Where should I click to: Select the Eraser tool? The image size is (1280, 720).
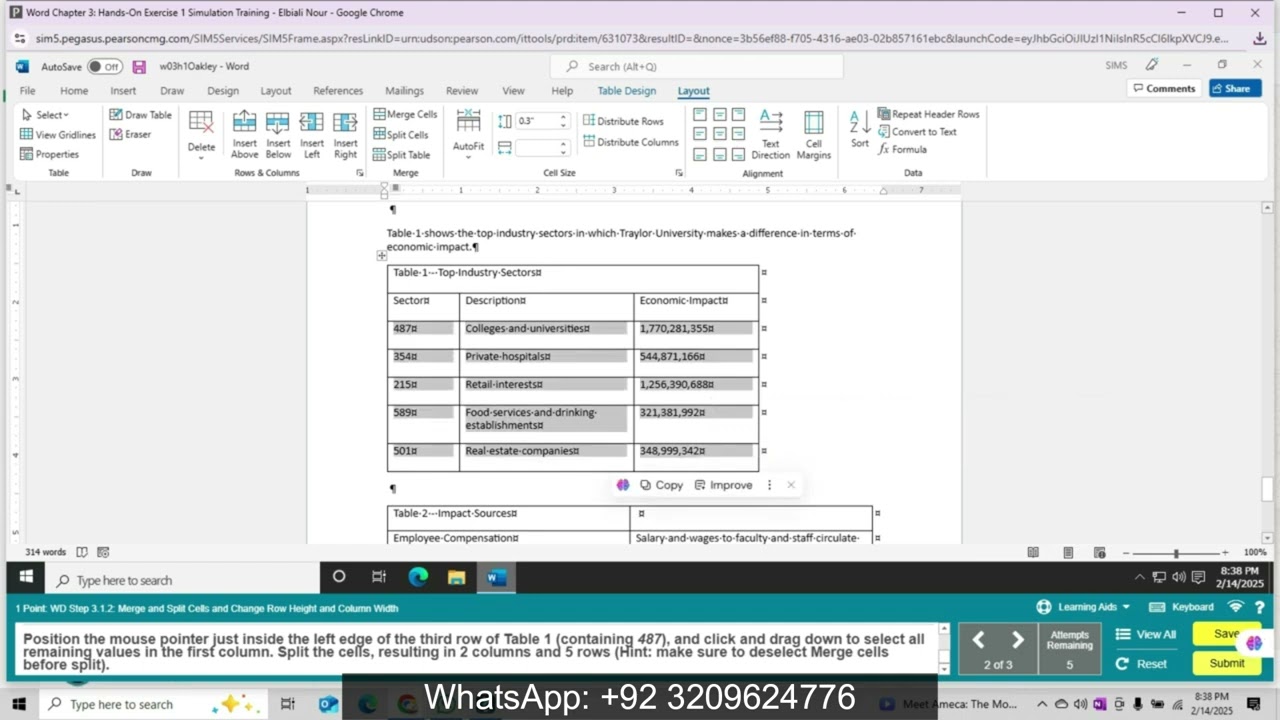[131, 134]
